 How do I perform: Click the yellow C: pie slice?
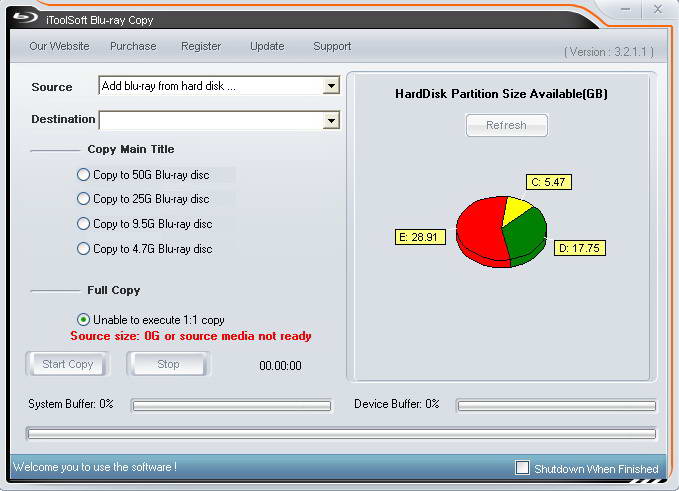[516, 208]
